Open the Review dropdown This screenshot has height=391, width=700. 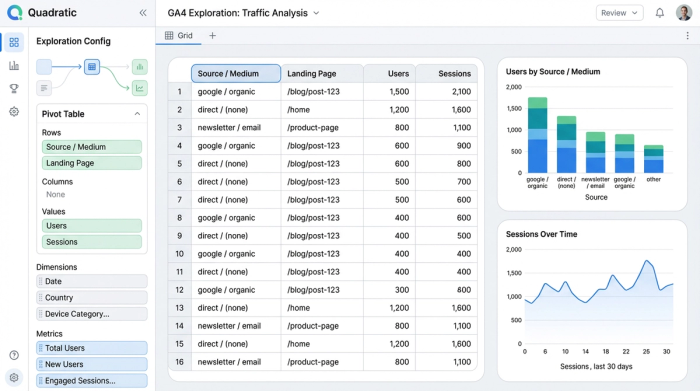point(620,13)
